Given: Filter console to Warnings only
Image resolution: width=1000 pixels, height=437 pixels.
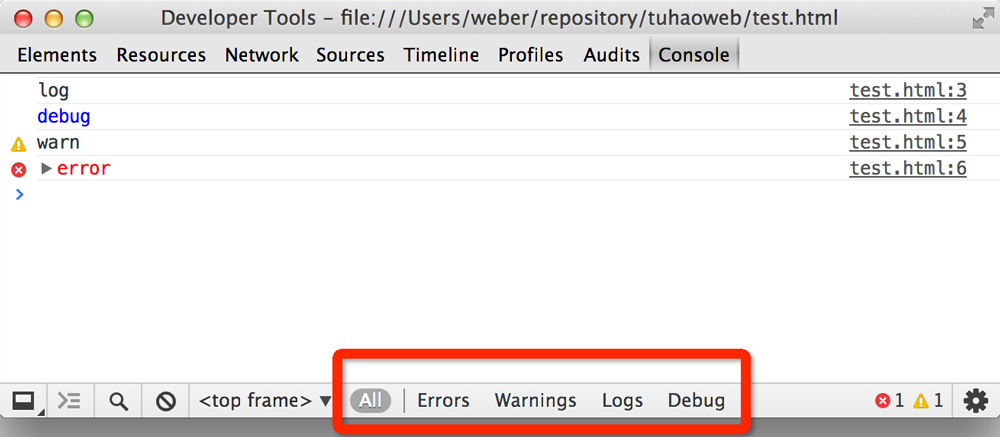Looking at the screenshot, I should pyautogui.click(x=535, y=401).
